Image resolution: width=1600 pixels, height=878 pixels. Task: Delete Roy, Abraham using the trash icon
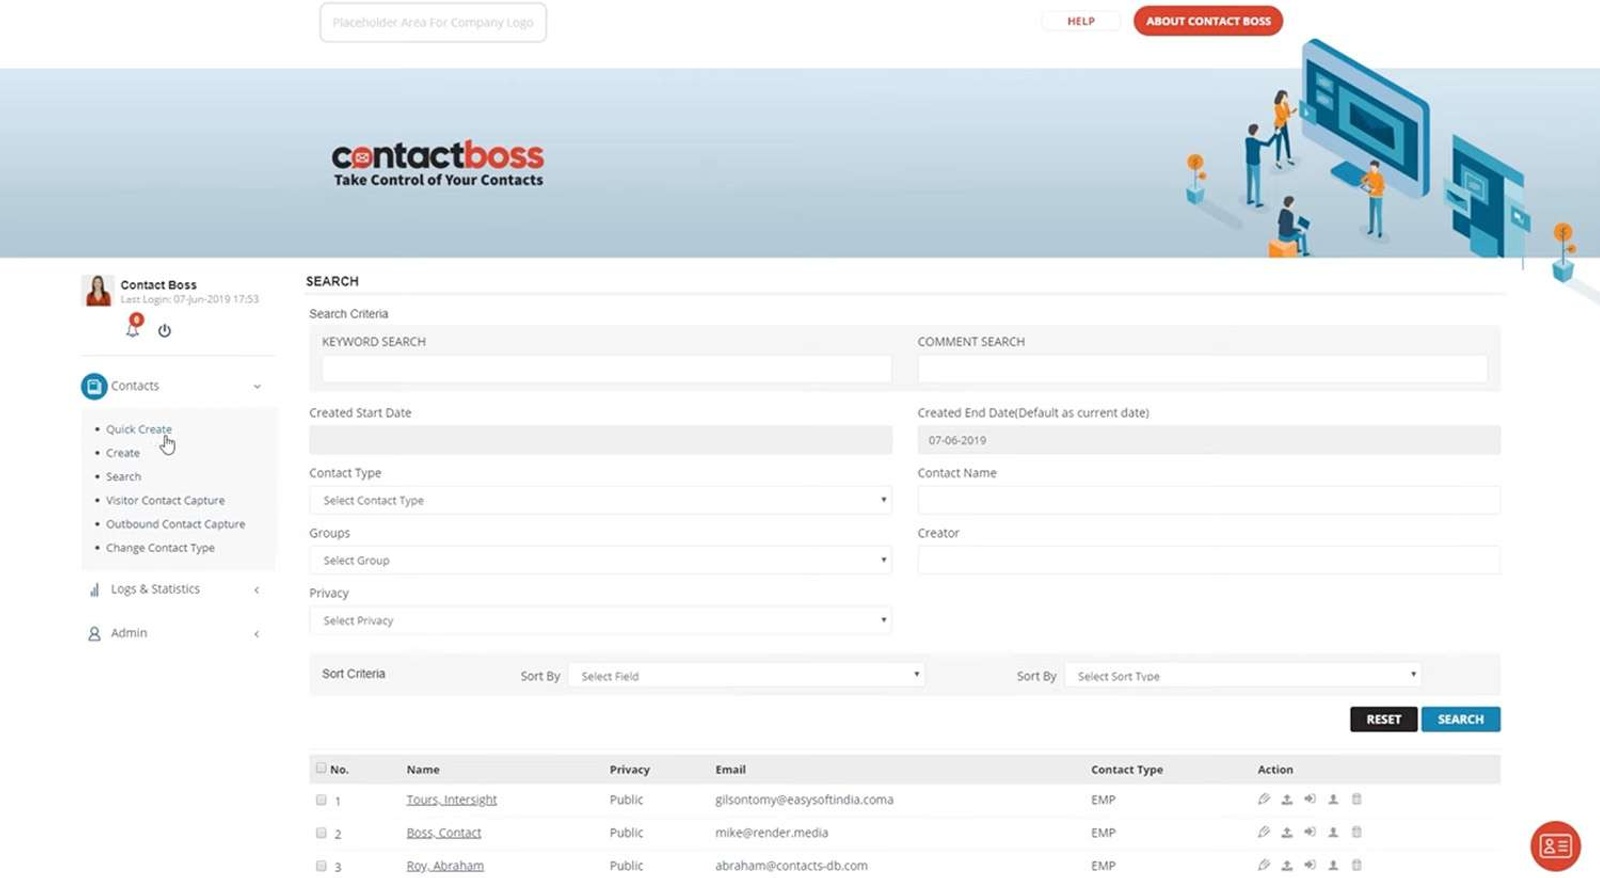click(1357, 865)
